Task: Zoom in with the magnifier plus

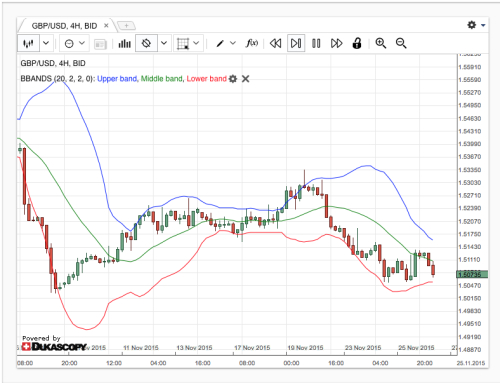Action: coord(381,43)
